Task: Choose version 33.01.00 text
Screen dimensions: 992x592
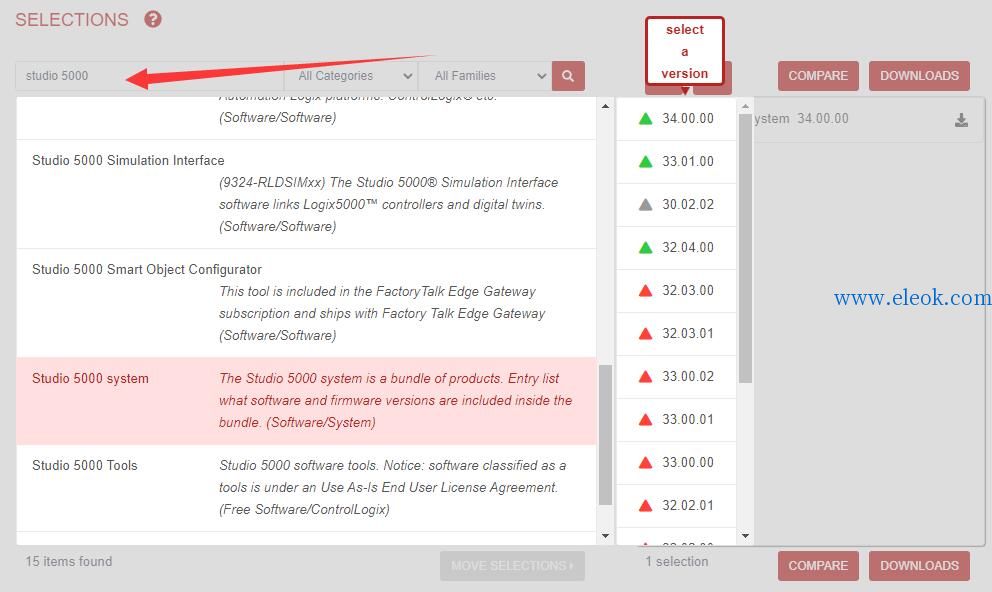Action: pyautogui.click(x=688, y=161)
